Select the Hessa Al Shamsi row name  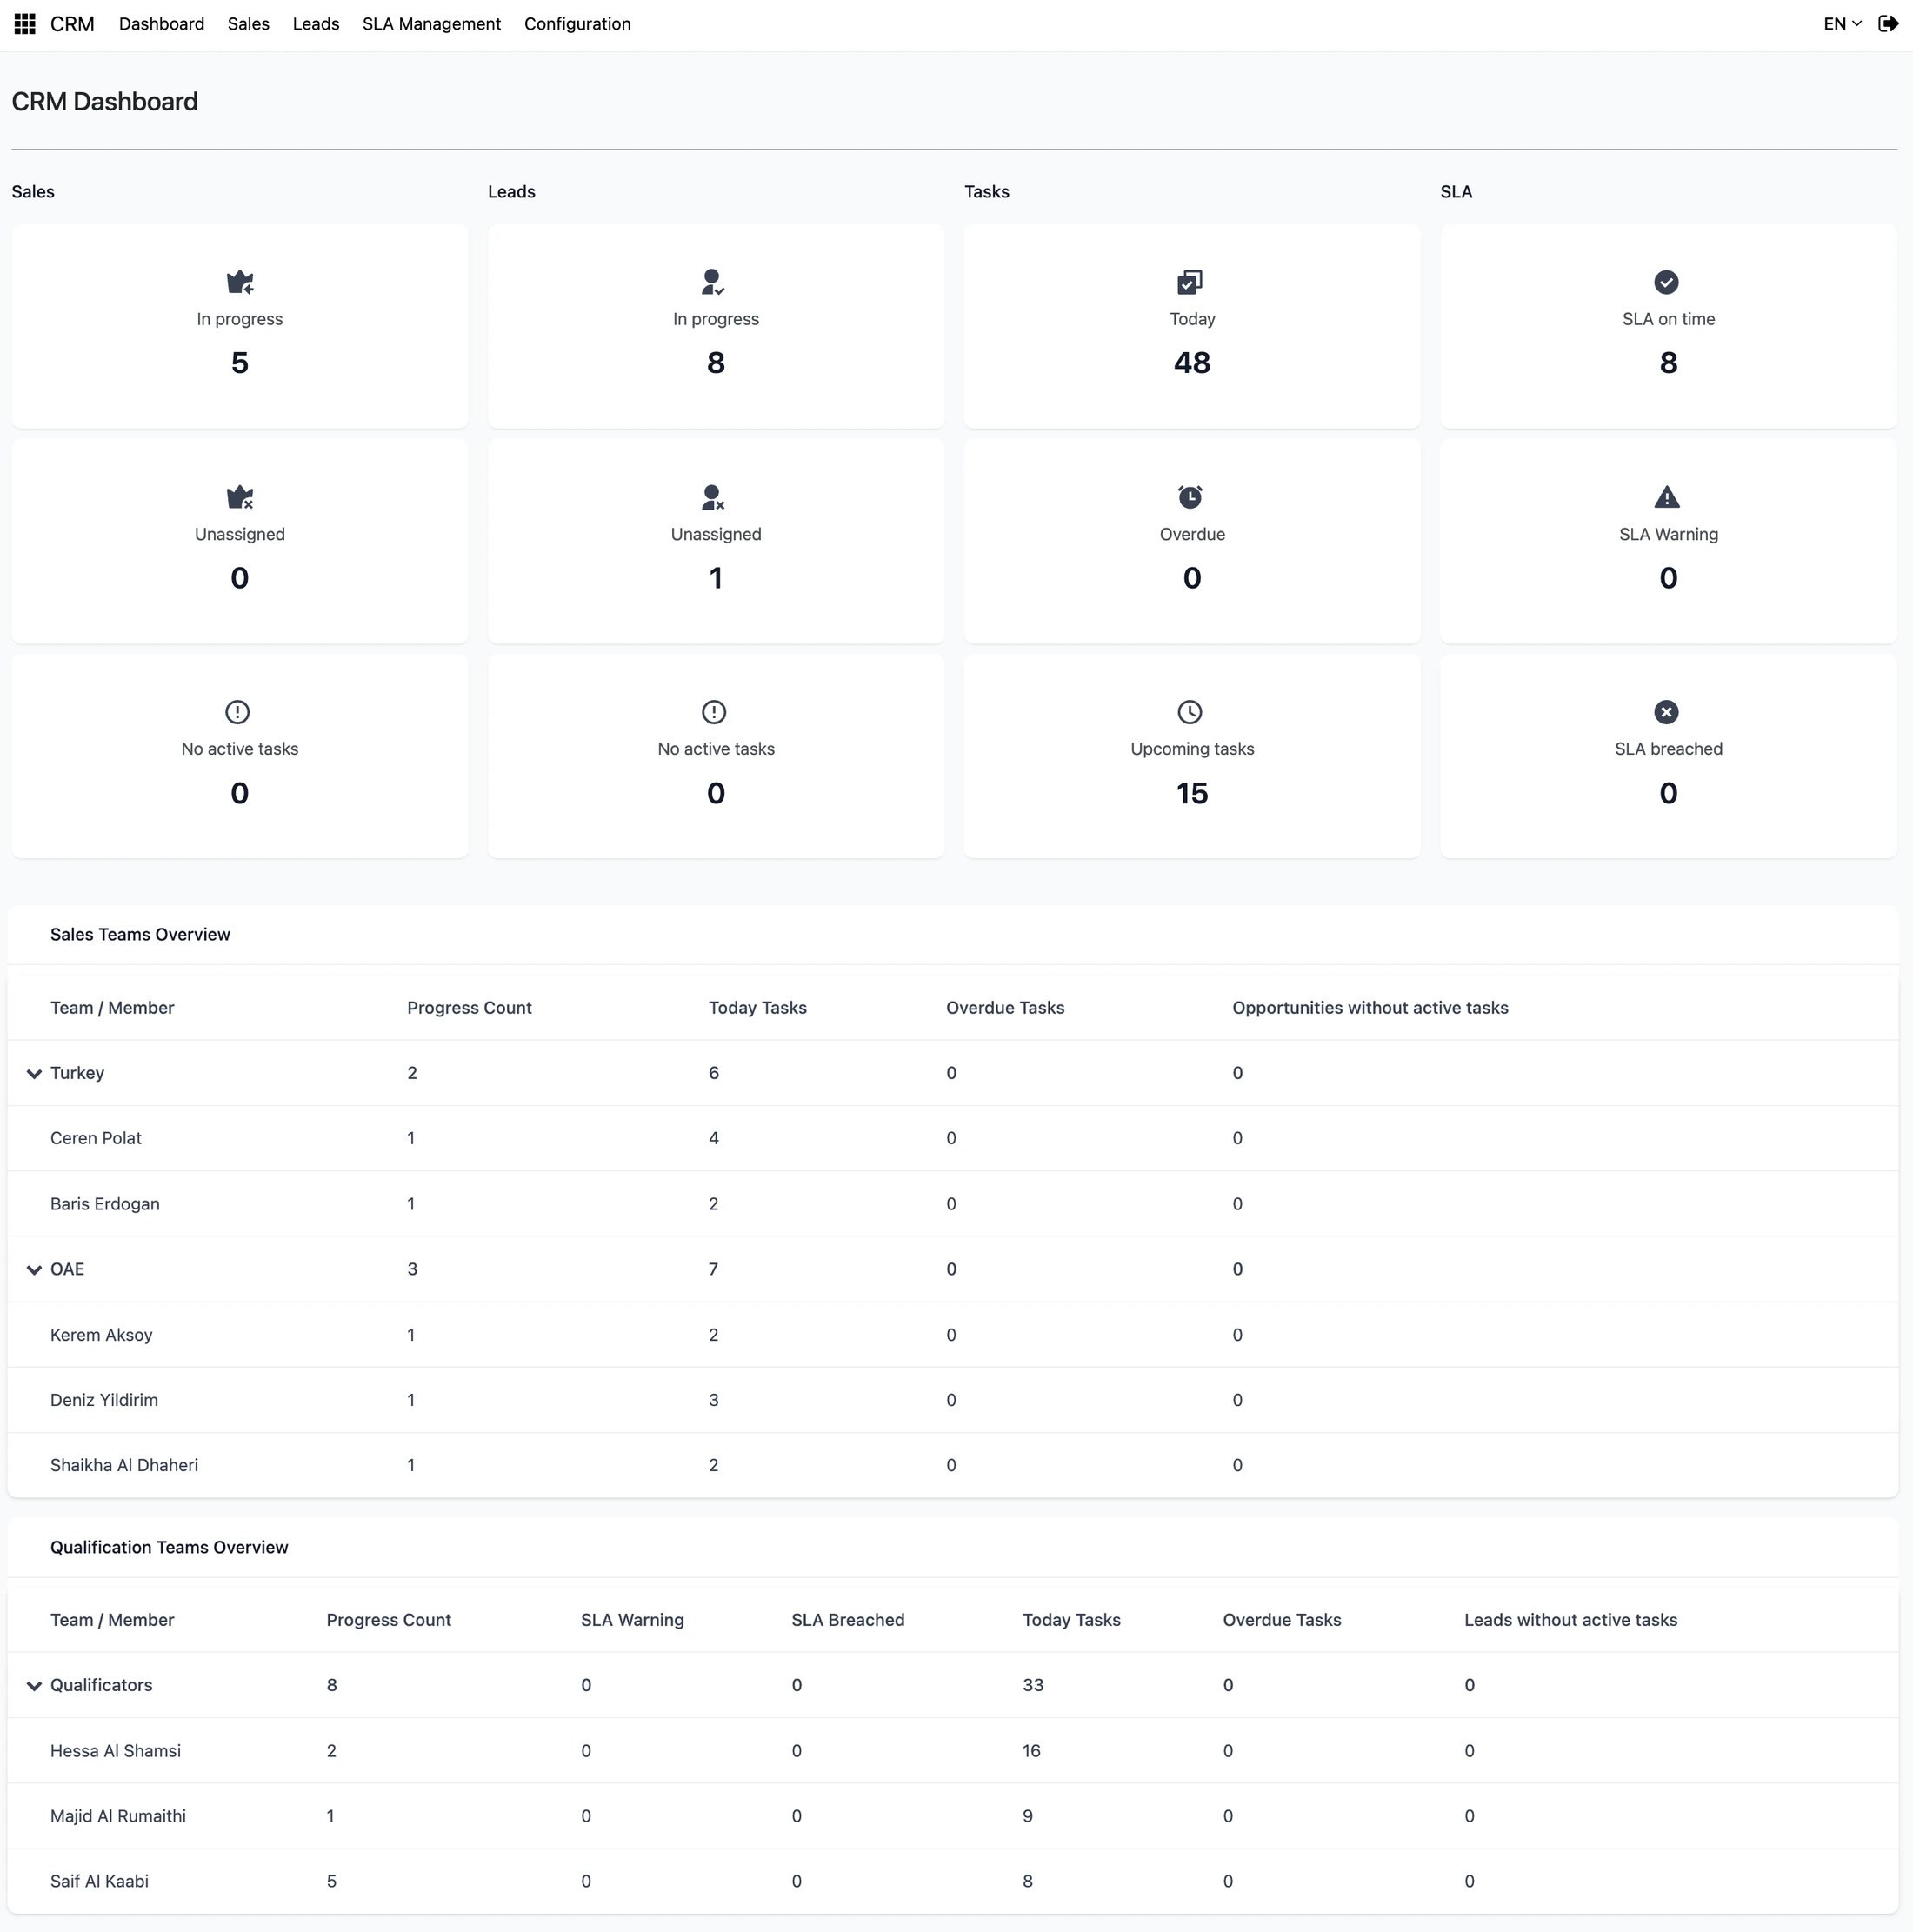(116, 1751)
